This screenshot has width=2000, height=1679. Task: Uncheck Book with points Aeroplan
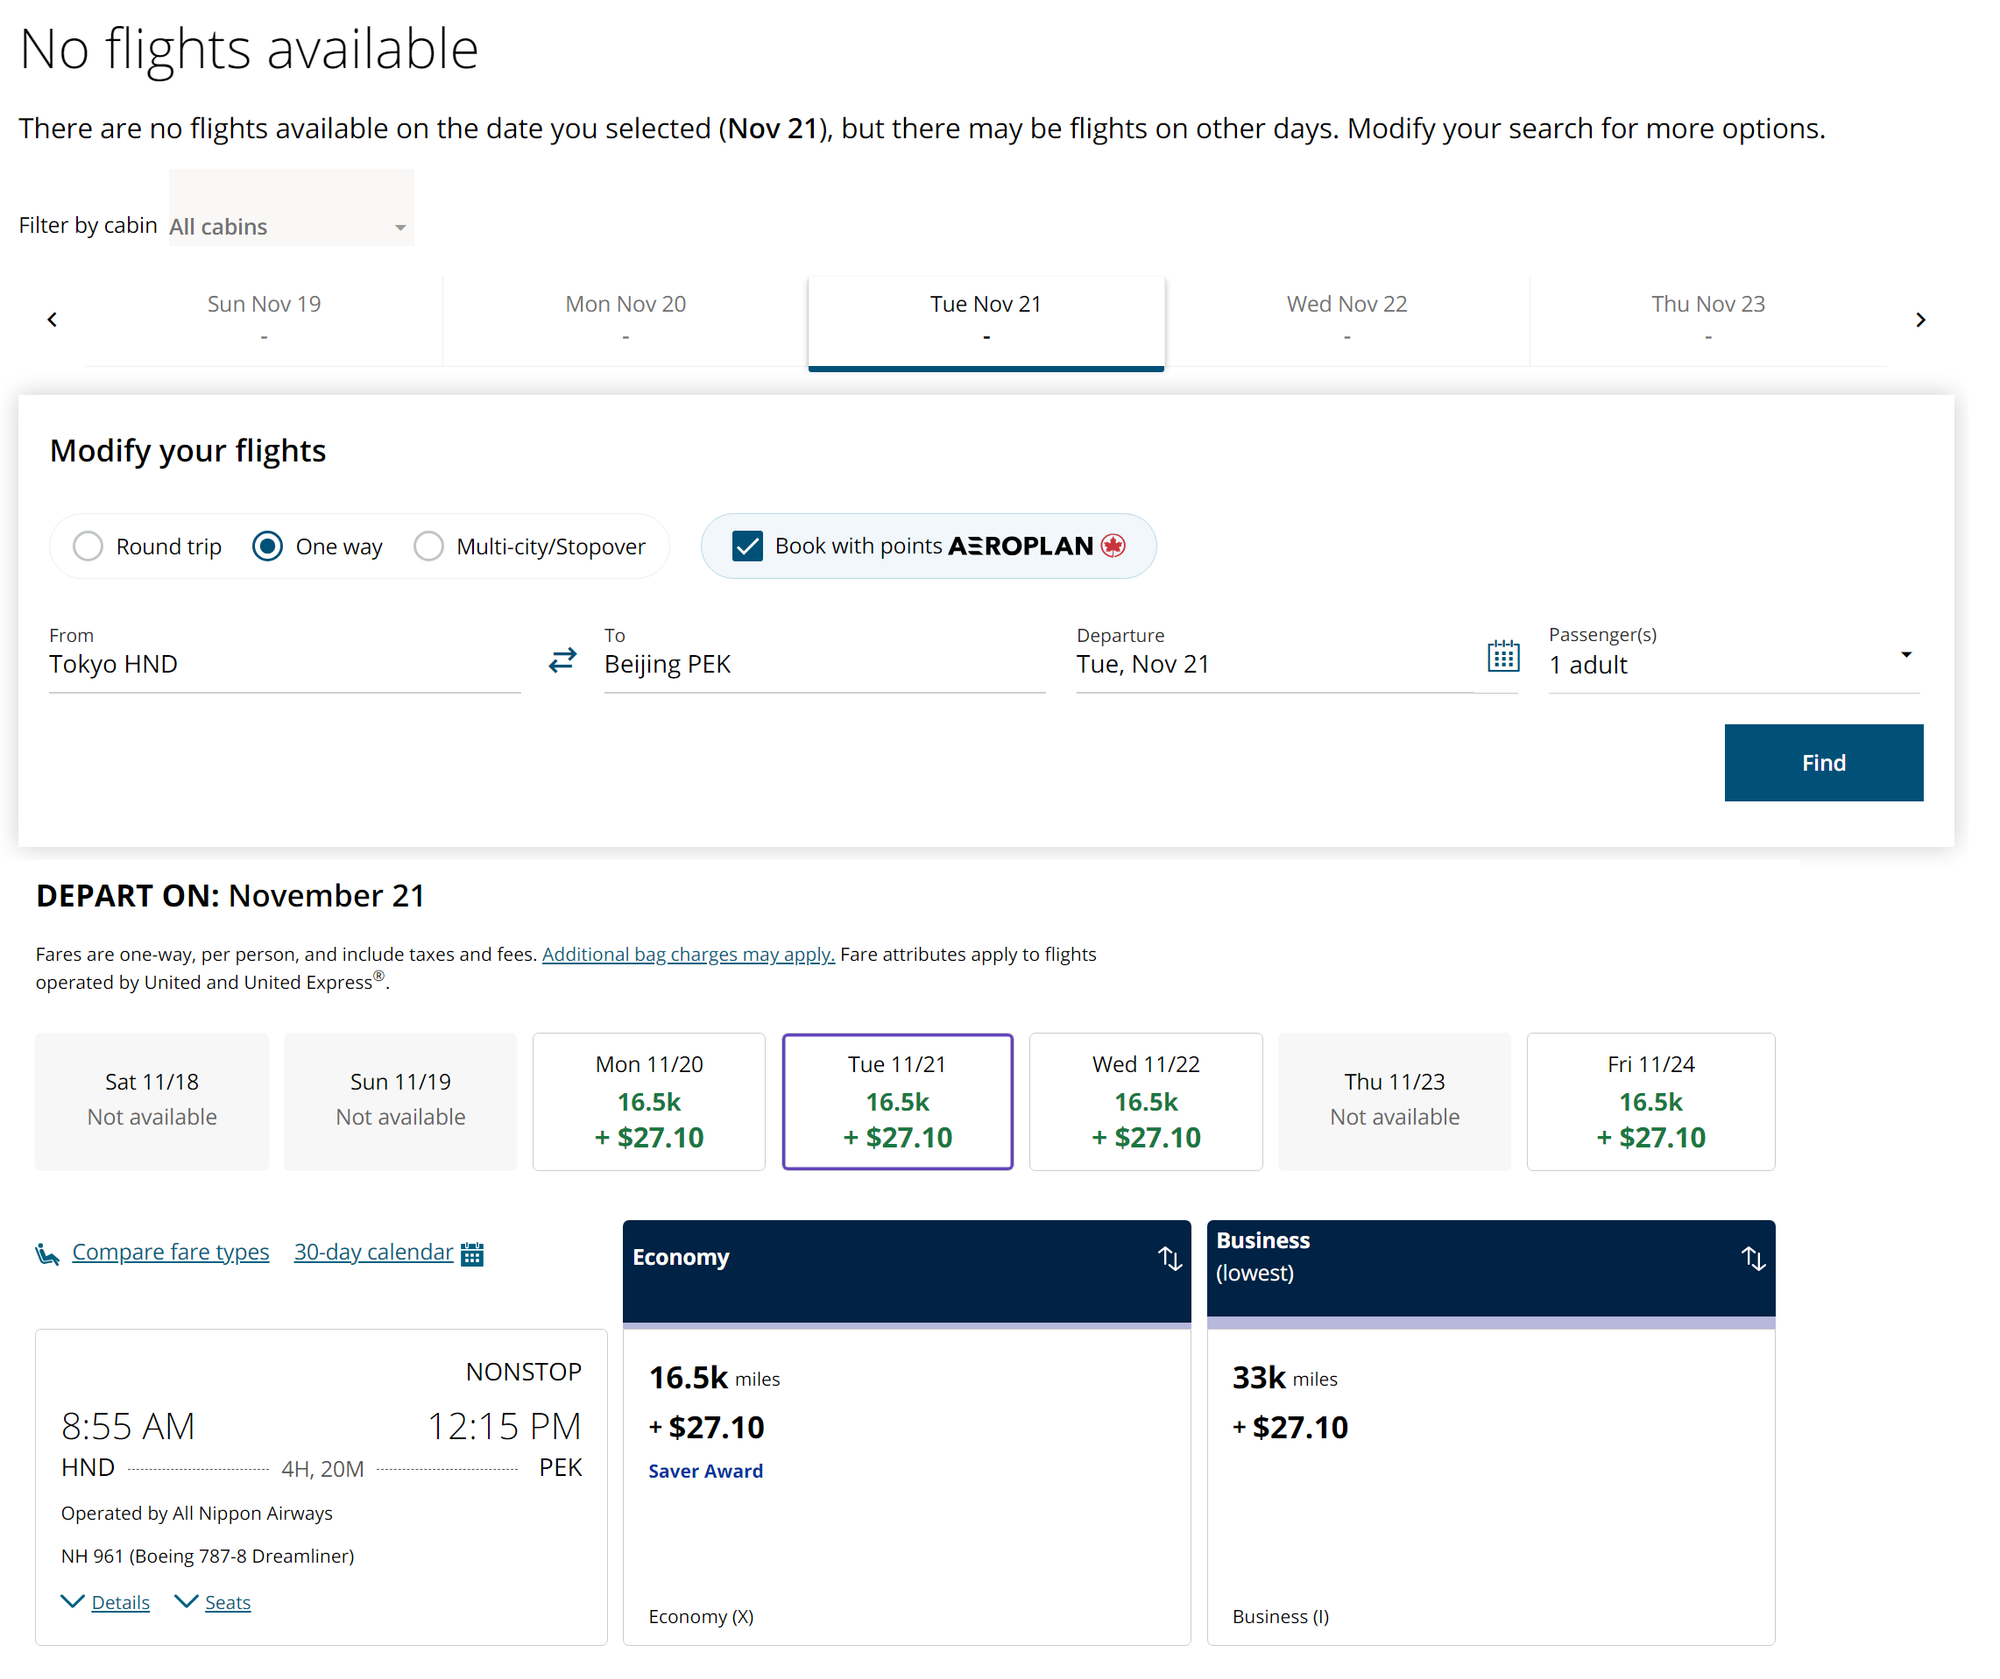(x=747, y=546)
